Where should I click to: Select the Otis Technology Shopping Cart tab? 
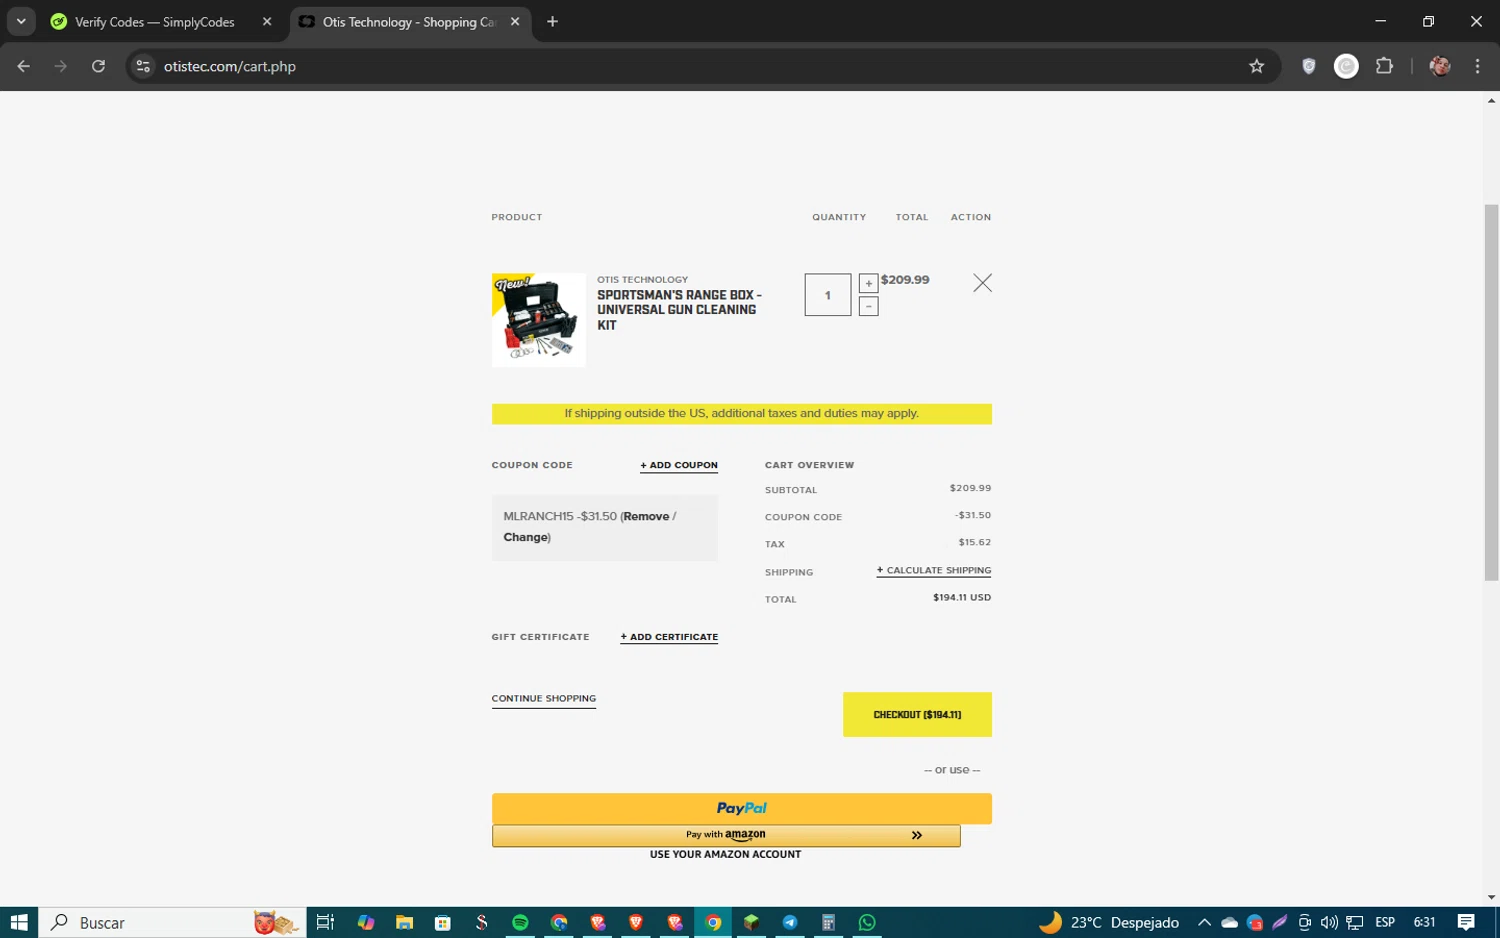[410, 22]
